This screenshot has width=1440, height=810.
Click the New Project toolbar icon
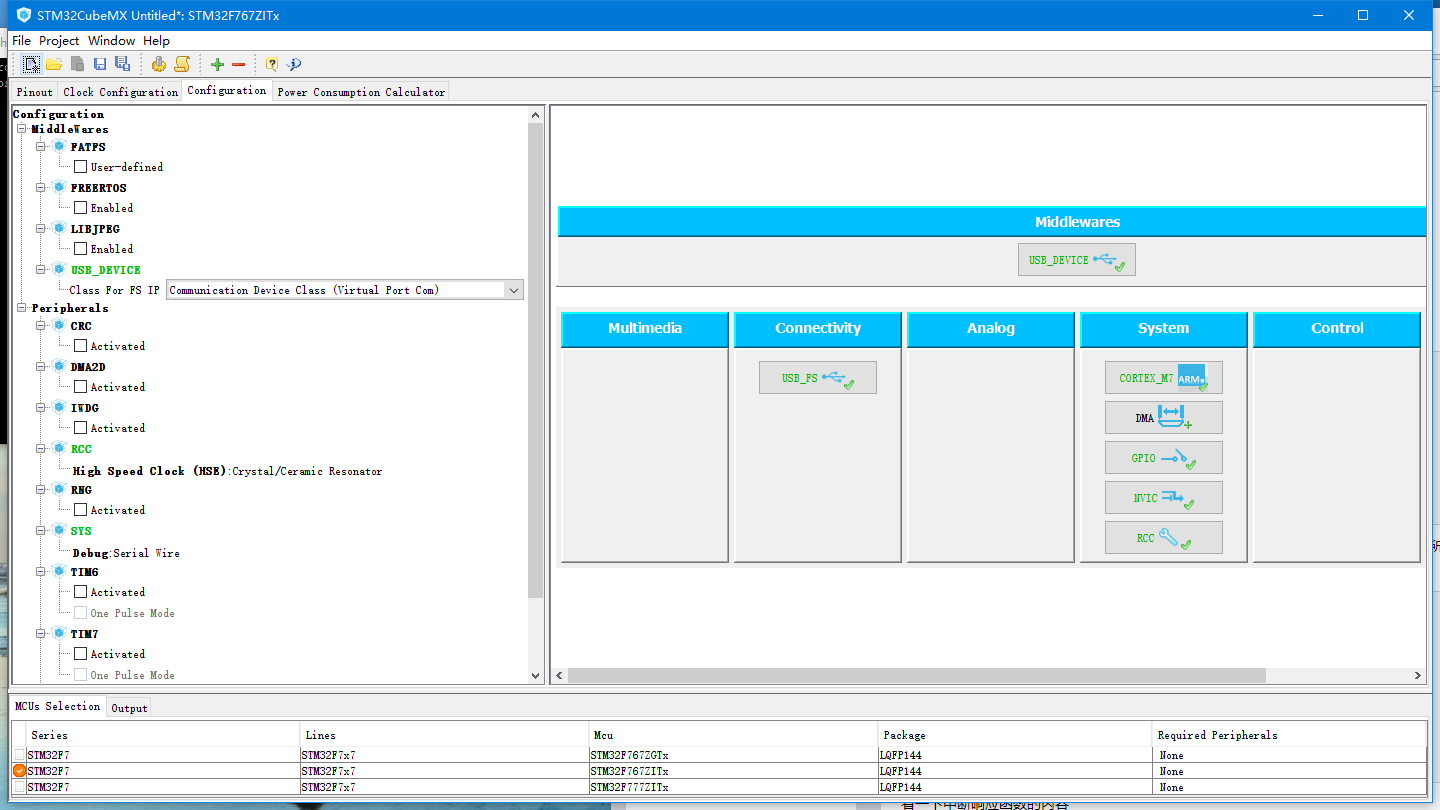click(31, 64)
